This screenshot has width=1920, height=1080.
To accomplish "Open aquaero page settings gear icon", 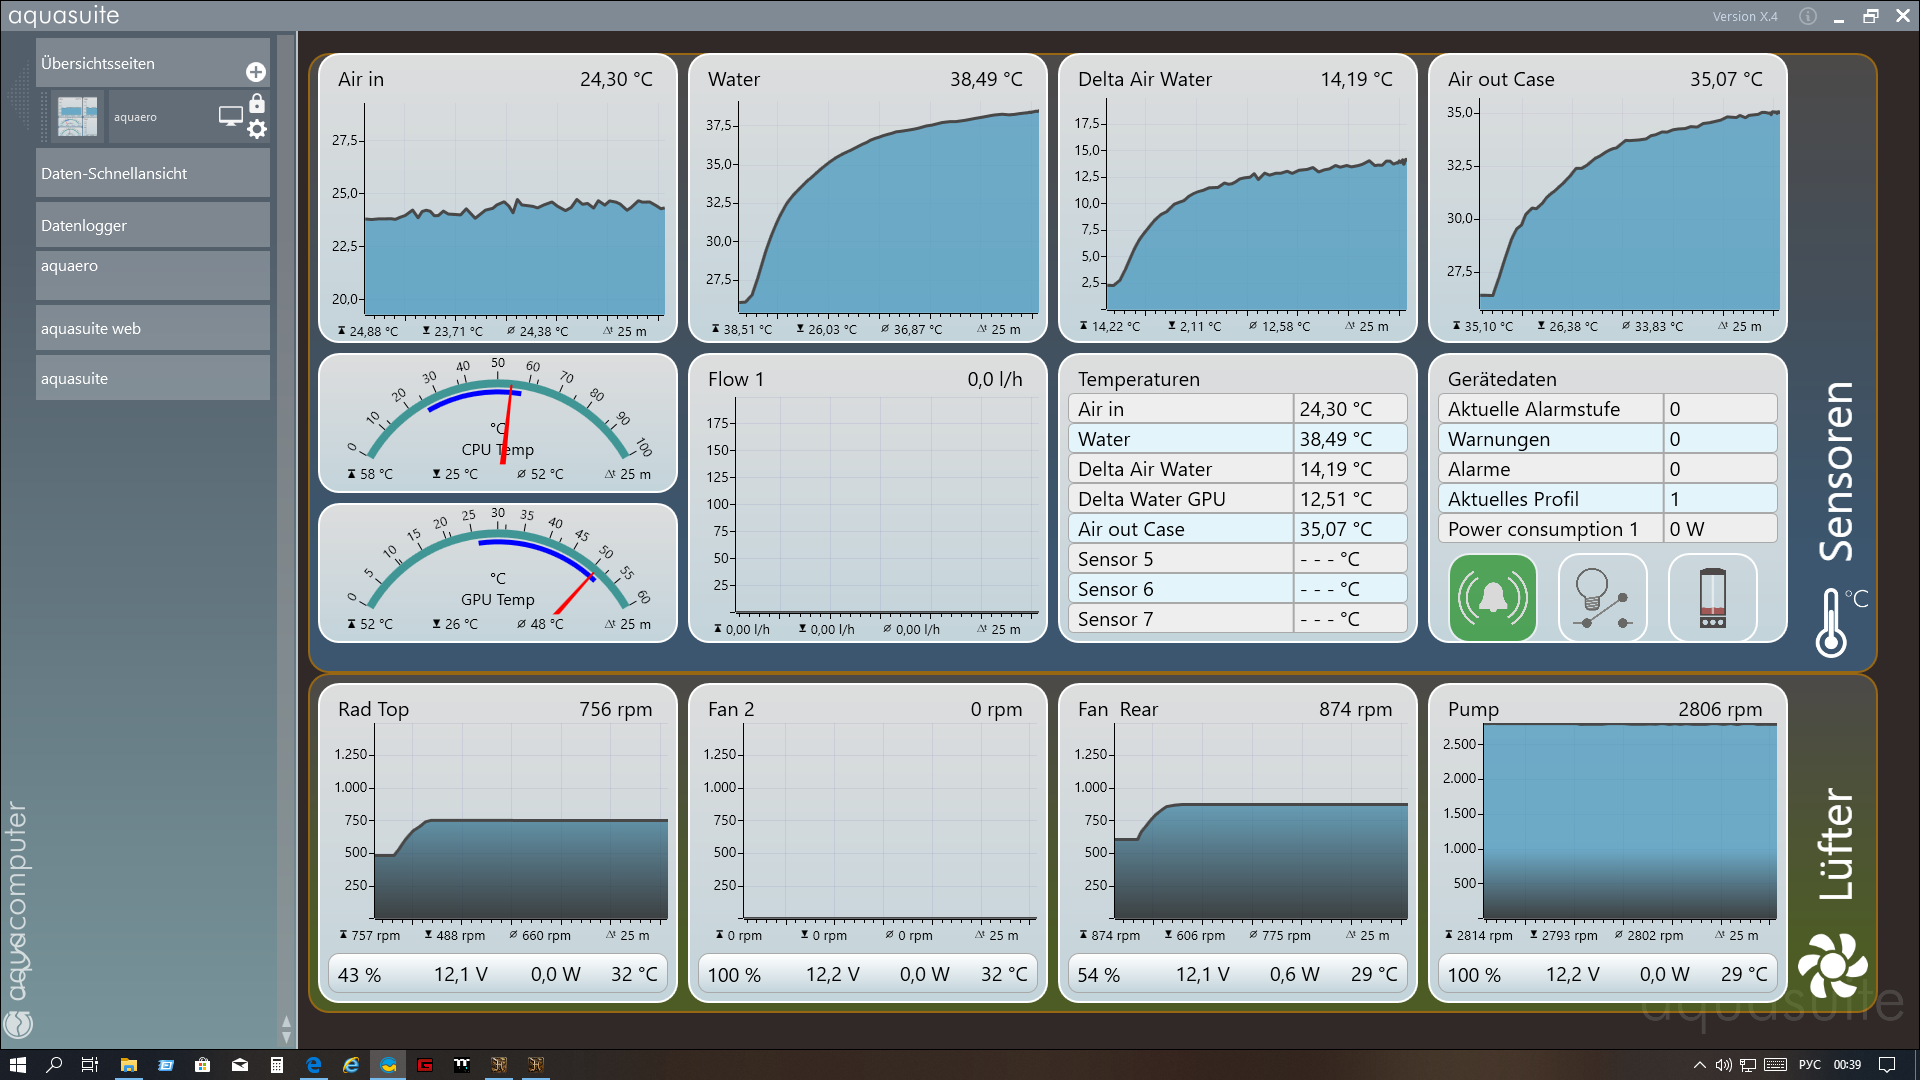I will pyautogui.click(x=257, y=129).
